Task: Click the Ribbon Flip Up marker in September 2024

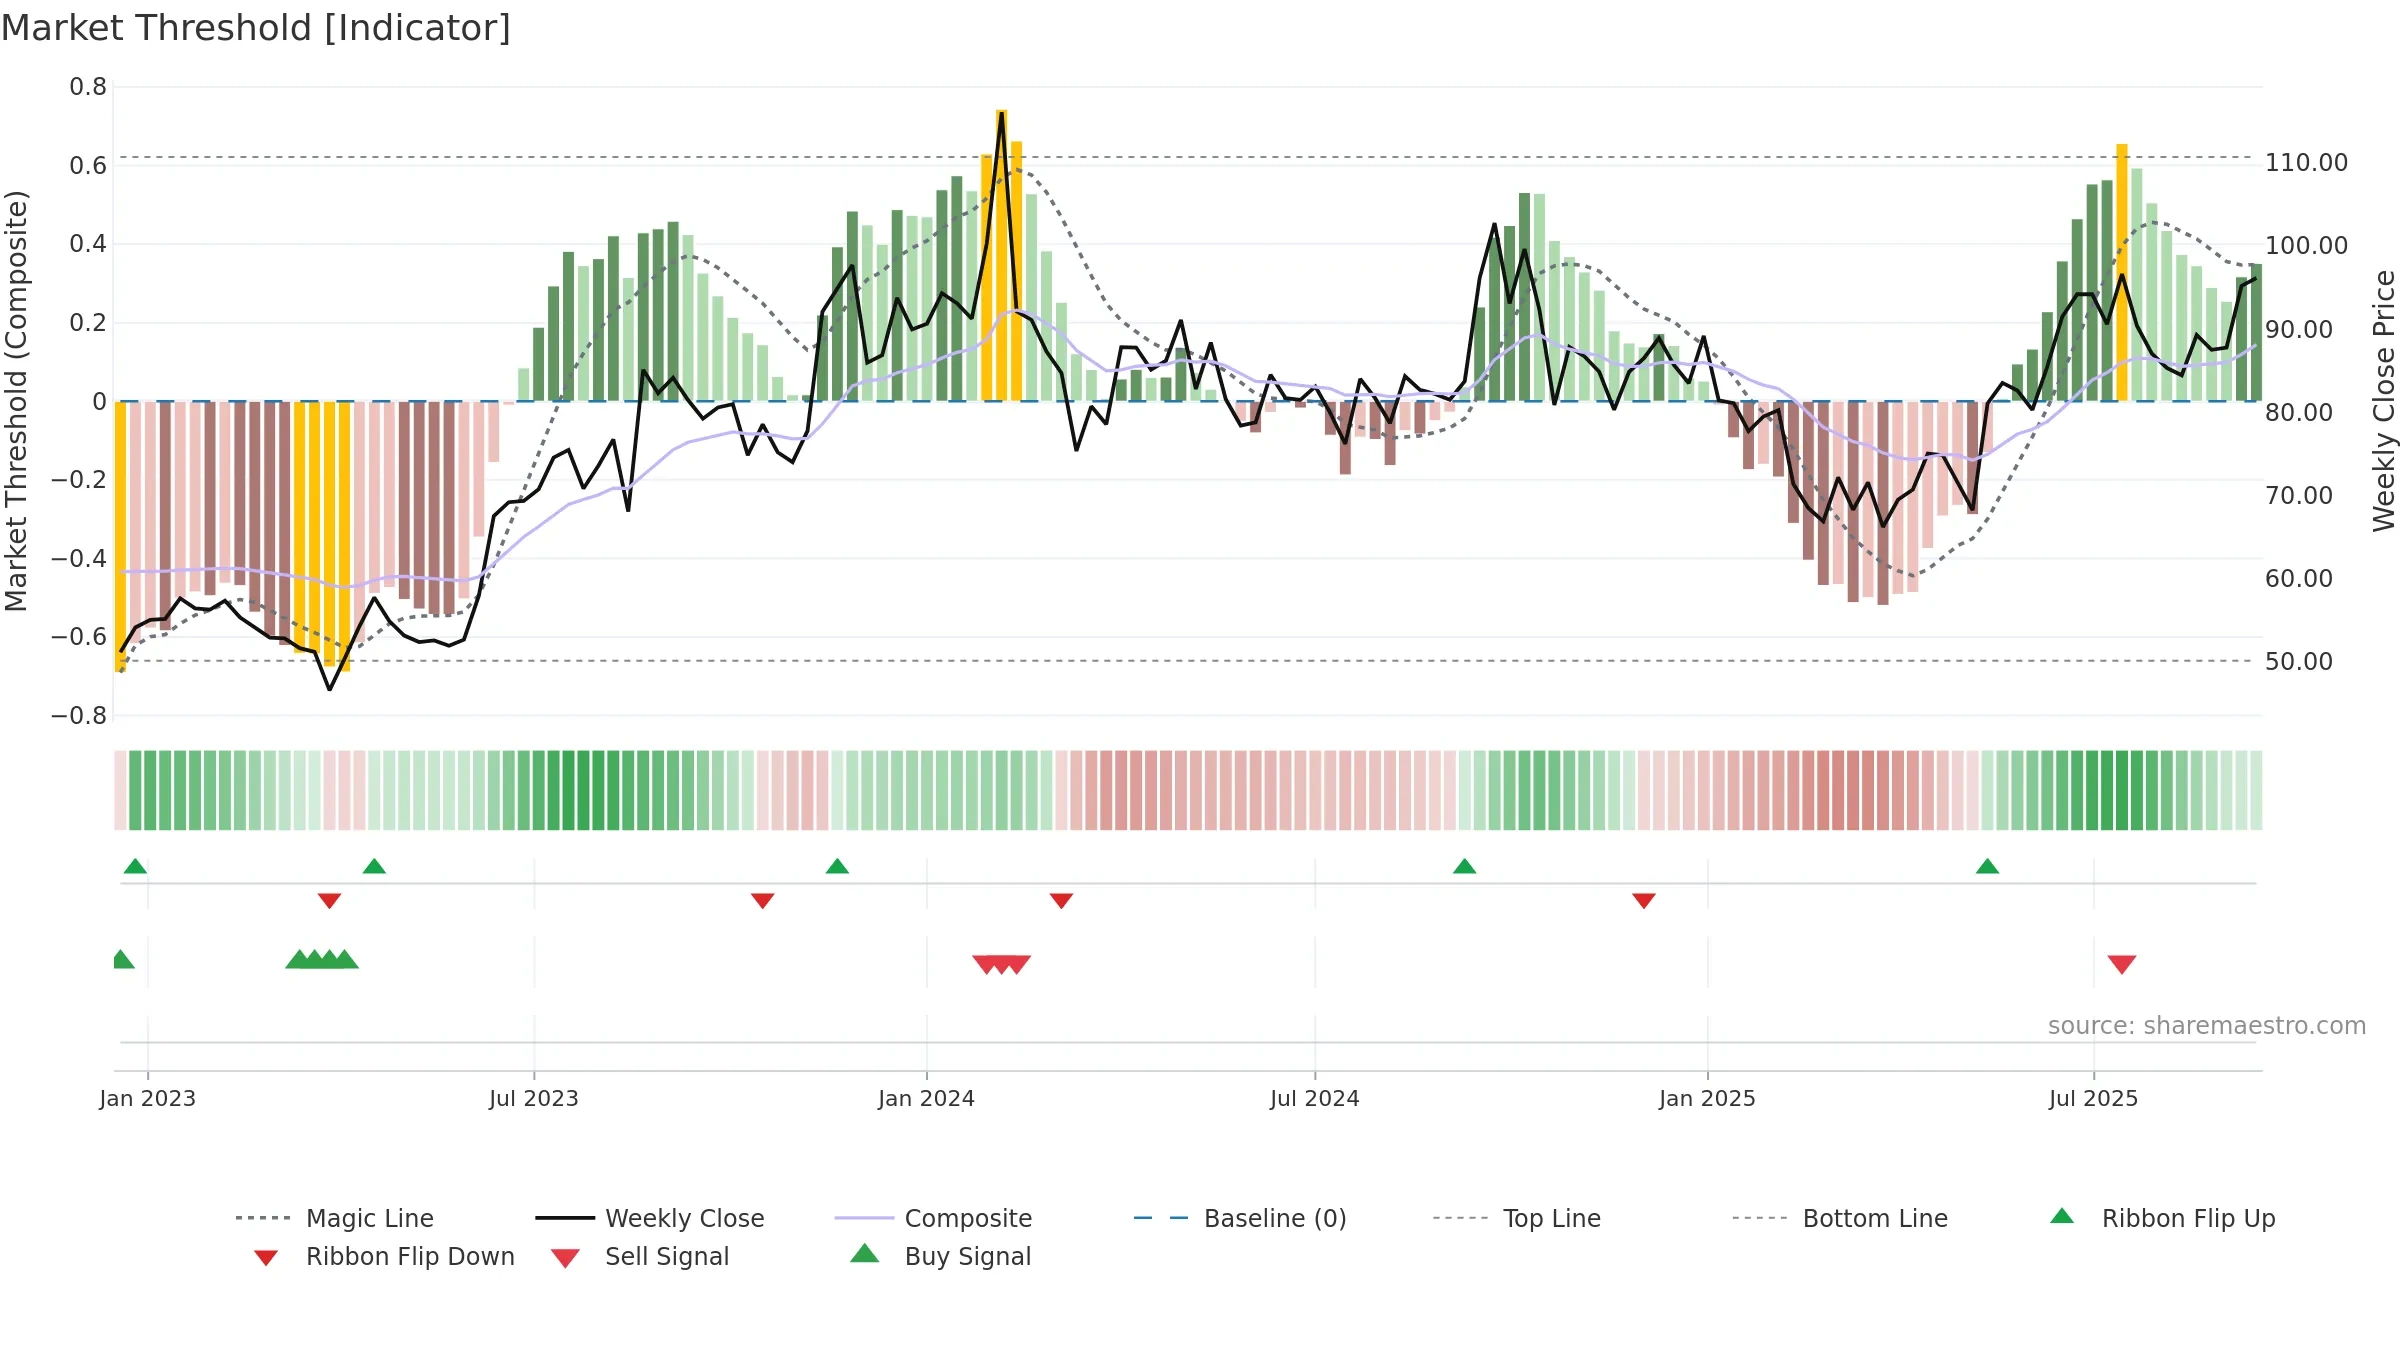Action: click(1464, 866)
